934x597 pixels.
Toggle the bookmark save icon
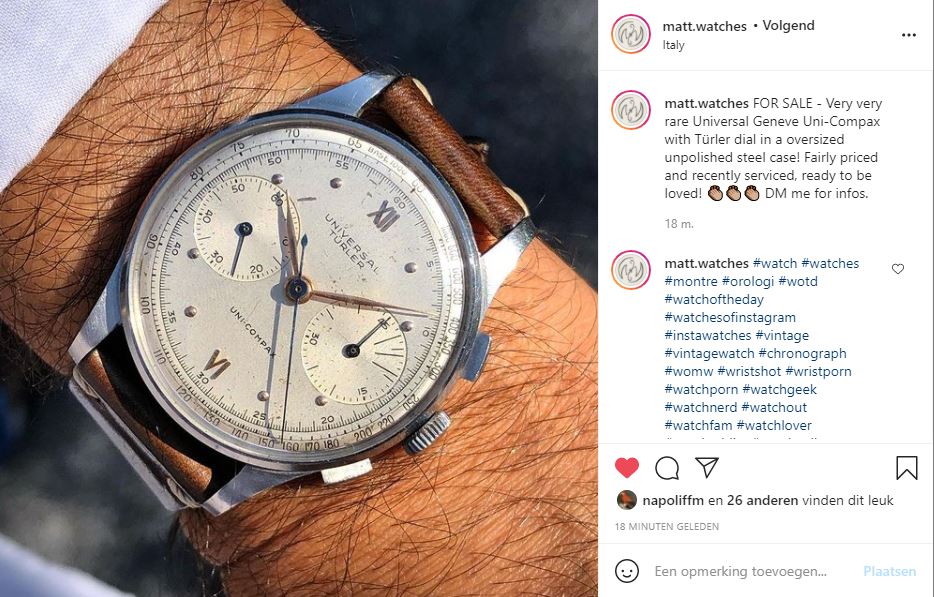click(907, 468)
